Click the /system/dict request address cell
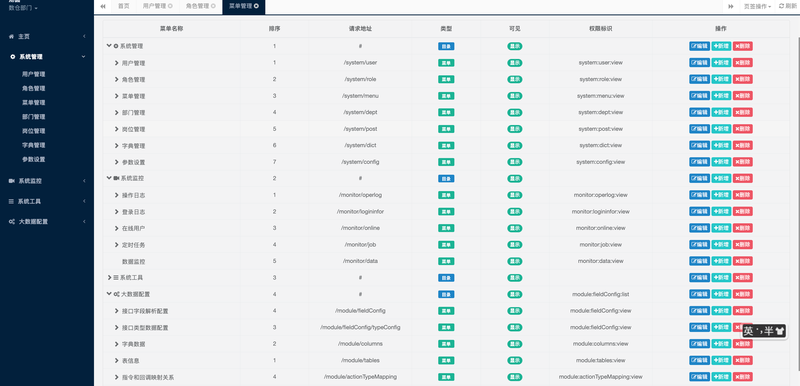The height and width of the screenshot is (386, 800). point(360,145)
